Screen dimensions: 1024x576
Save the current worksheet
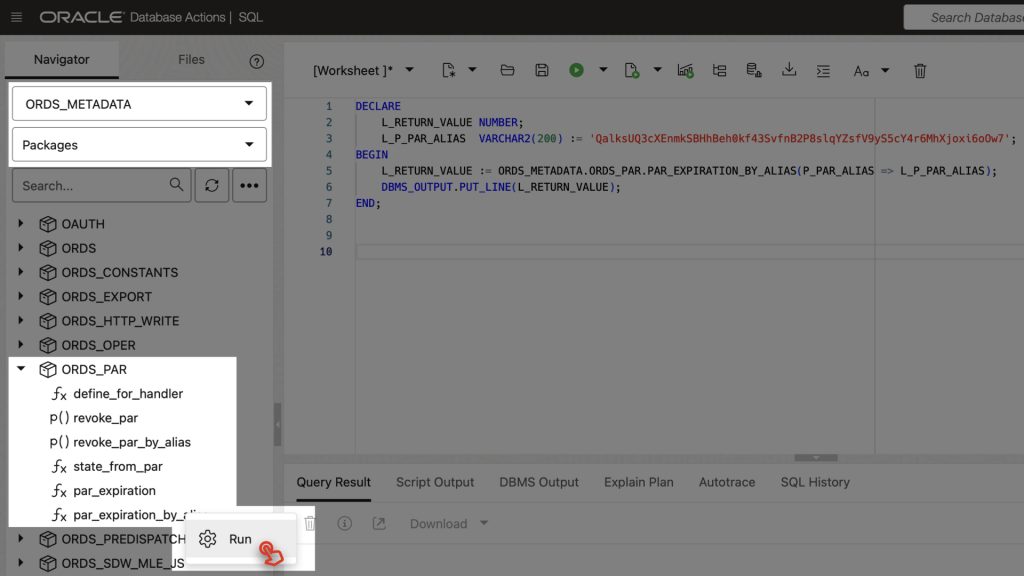pyautogui.click(x=541, y=70)
